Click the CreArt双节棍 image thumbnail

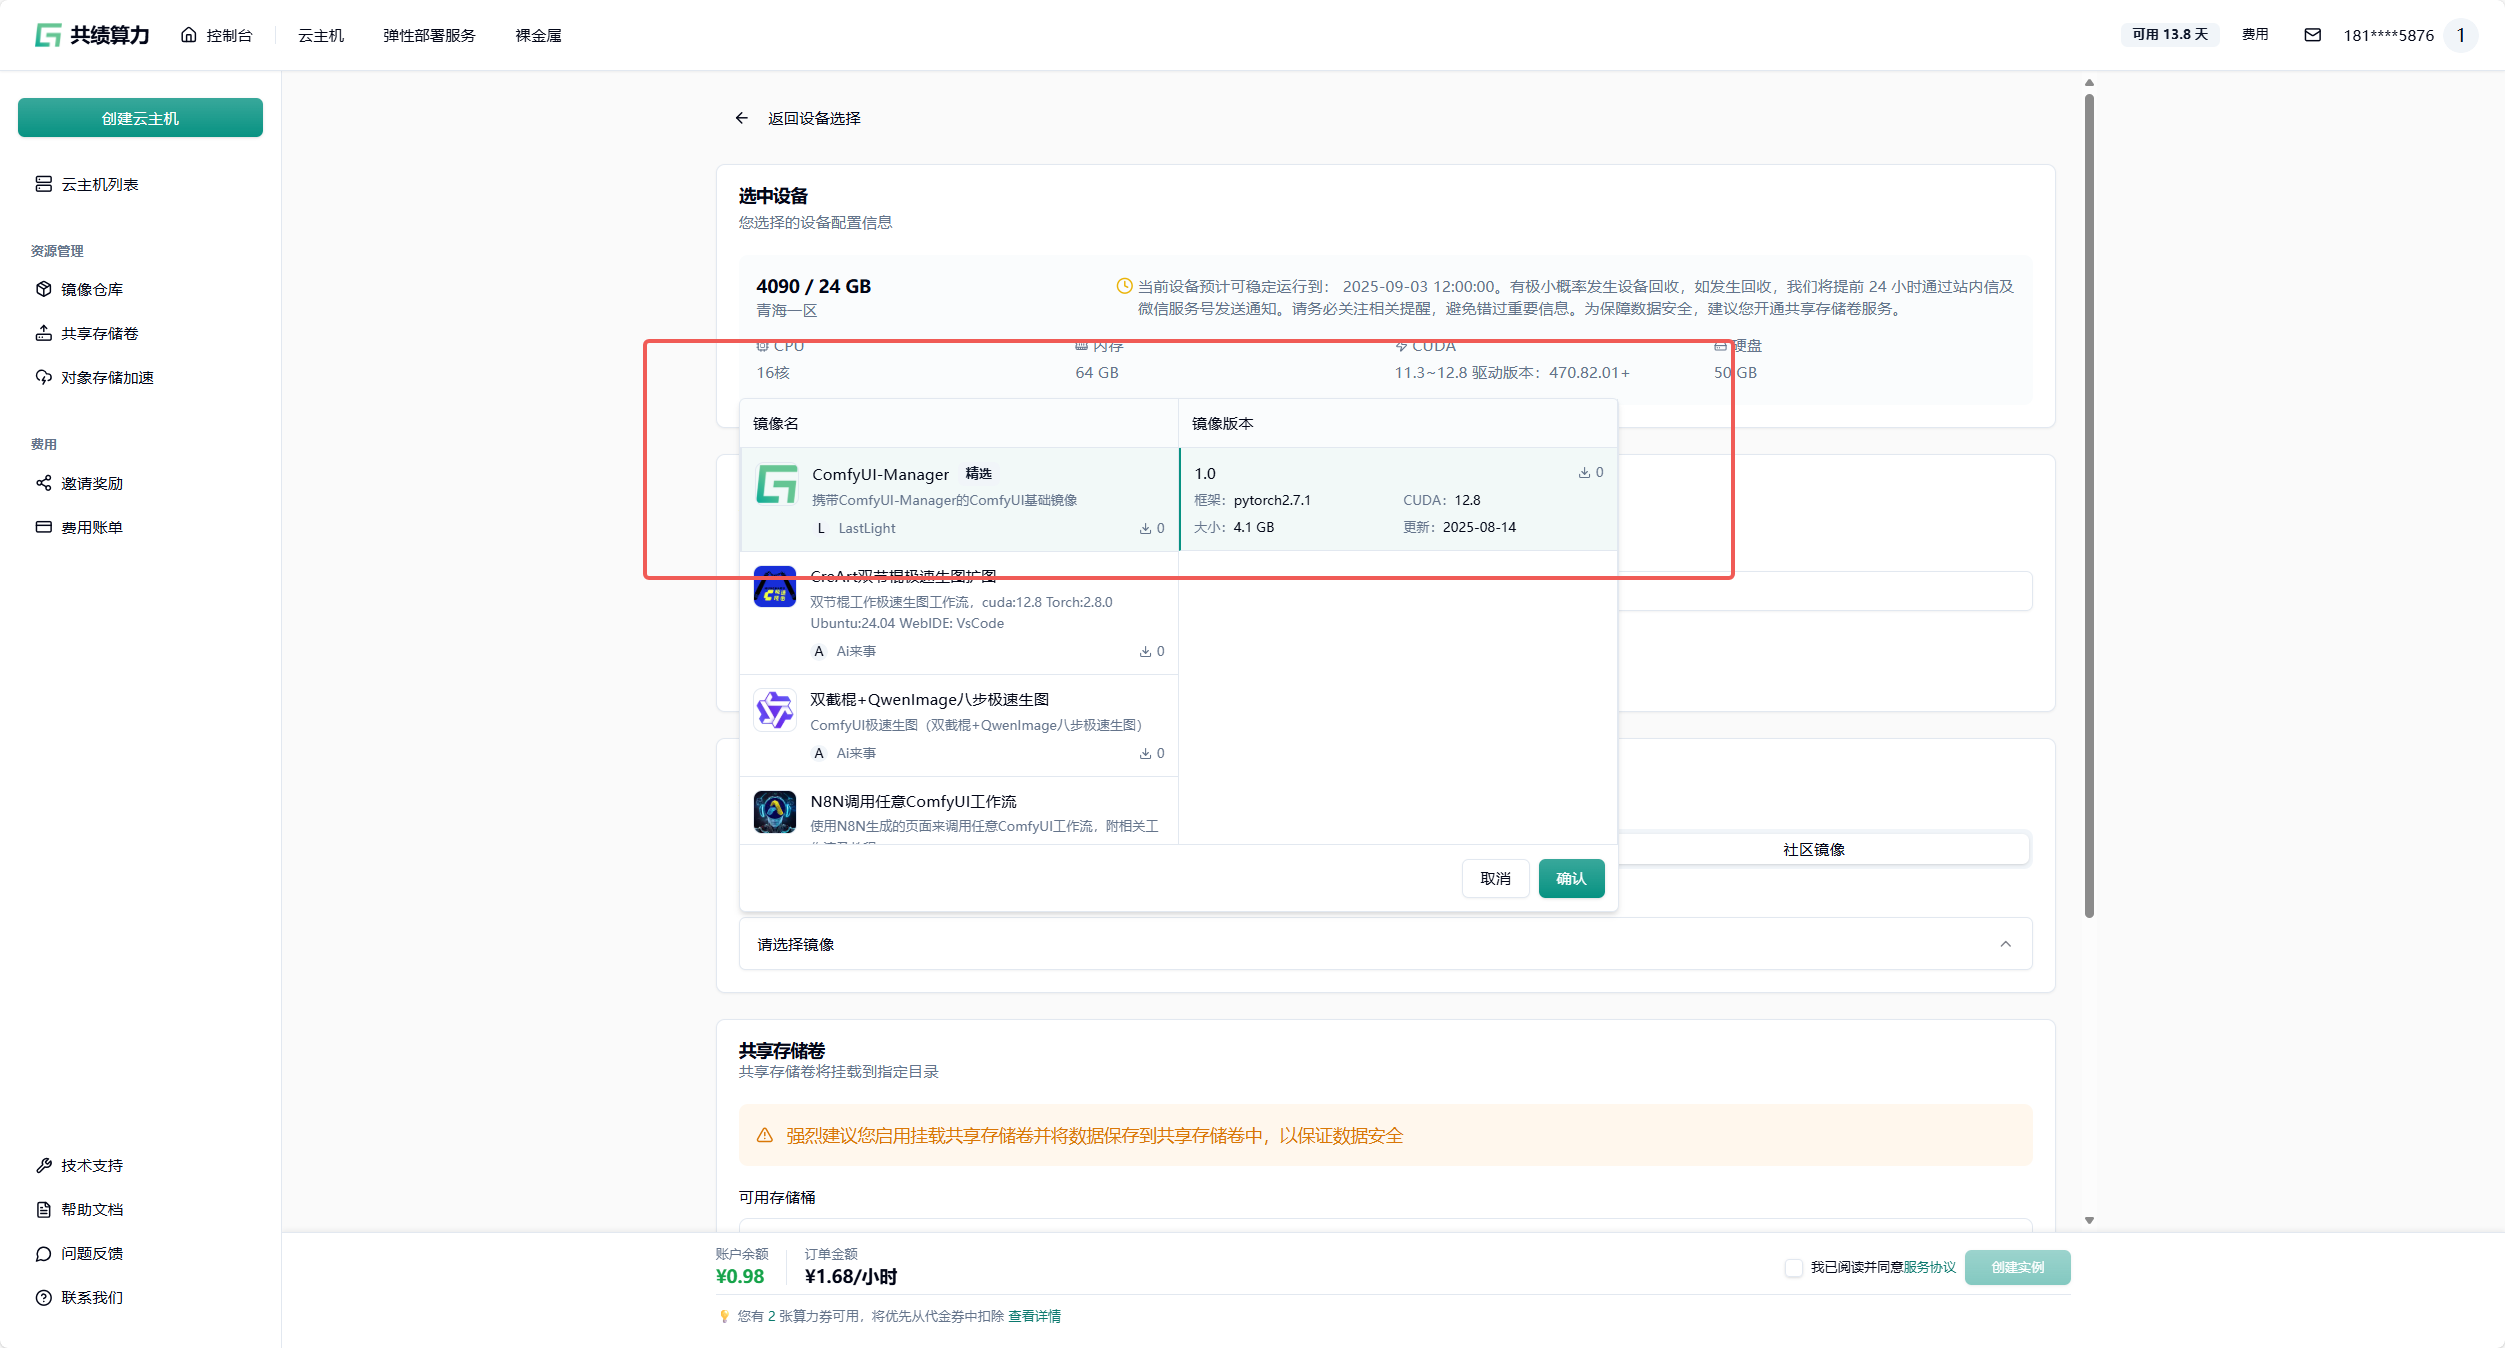tap(775, 587)
